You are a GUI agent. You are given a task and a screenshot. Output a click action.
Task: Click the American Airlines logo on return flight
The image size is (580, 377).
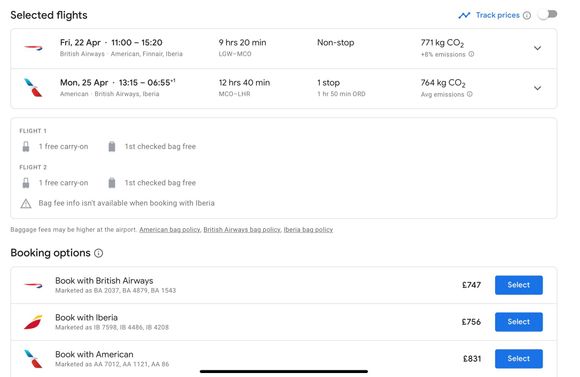click(x=33, y=88)
